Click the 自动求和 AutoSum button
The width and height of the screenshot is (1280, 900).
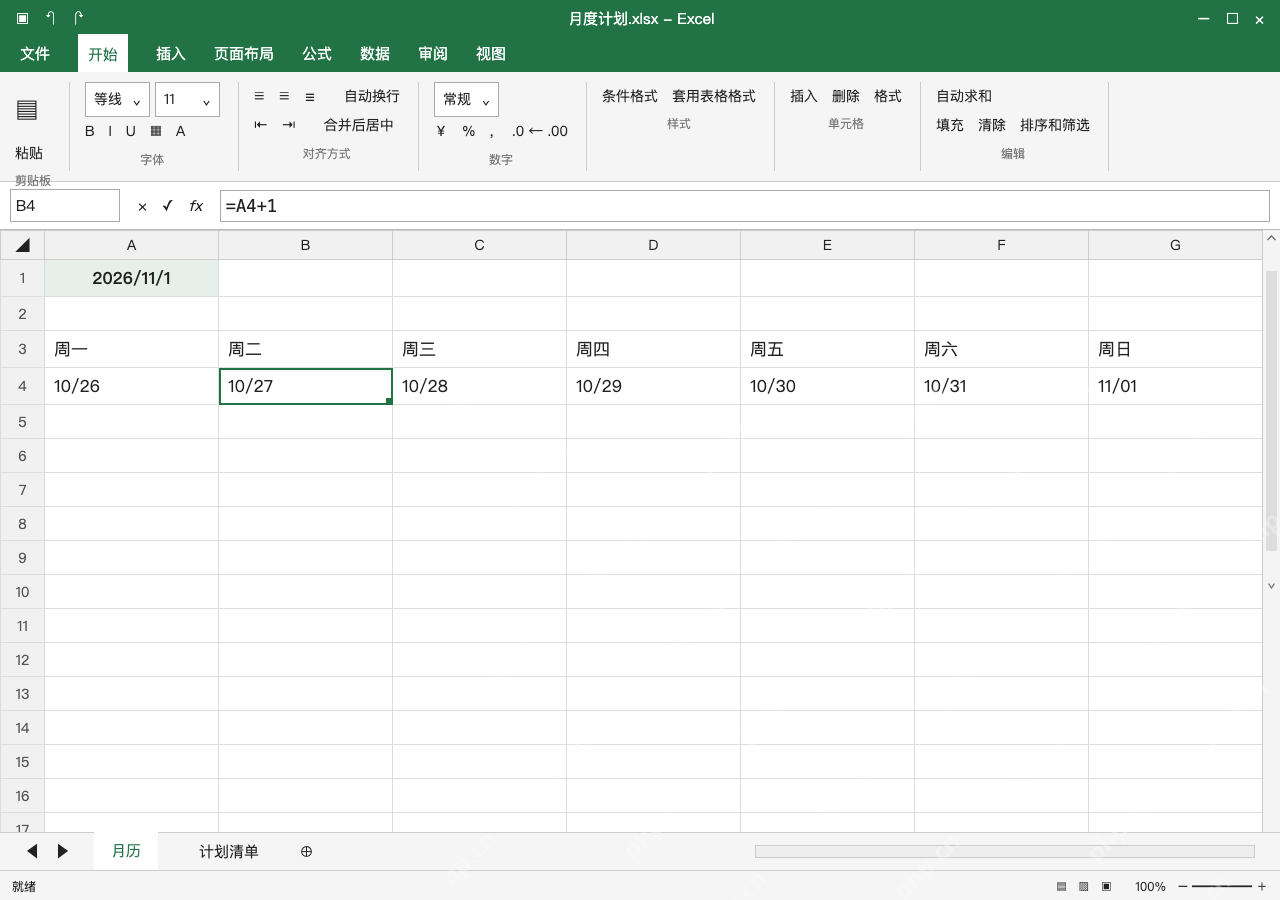pyautogui.click(x=964, y=96)
